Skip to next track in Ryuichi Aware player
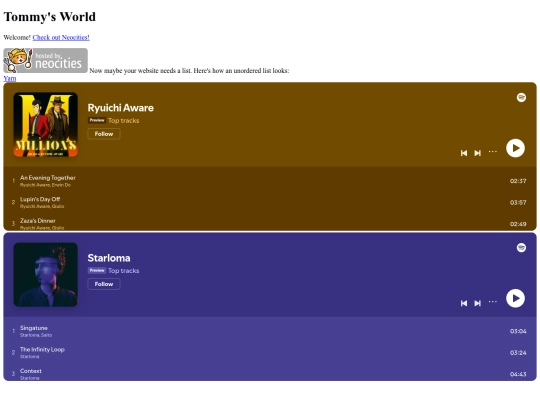The width and height of the screenshot is (540, 405). click(477, 153)
